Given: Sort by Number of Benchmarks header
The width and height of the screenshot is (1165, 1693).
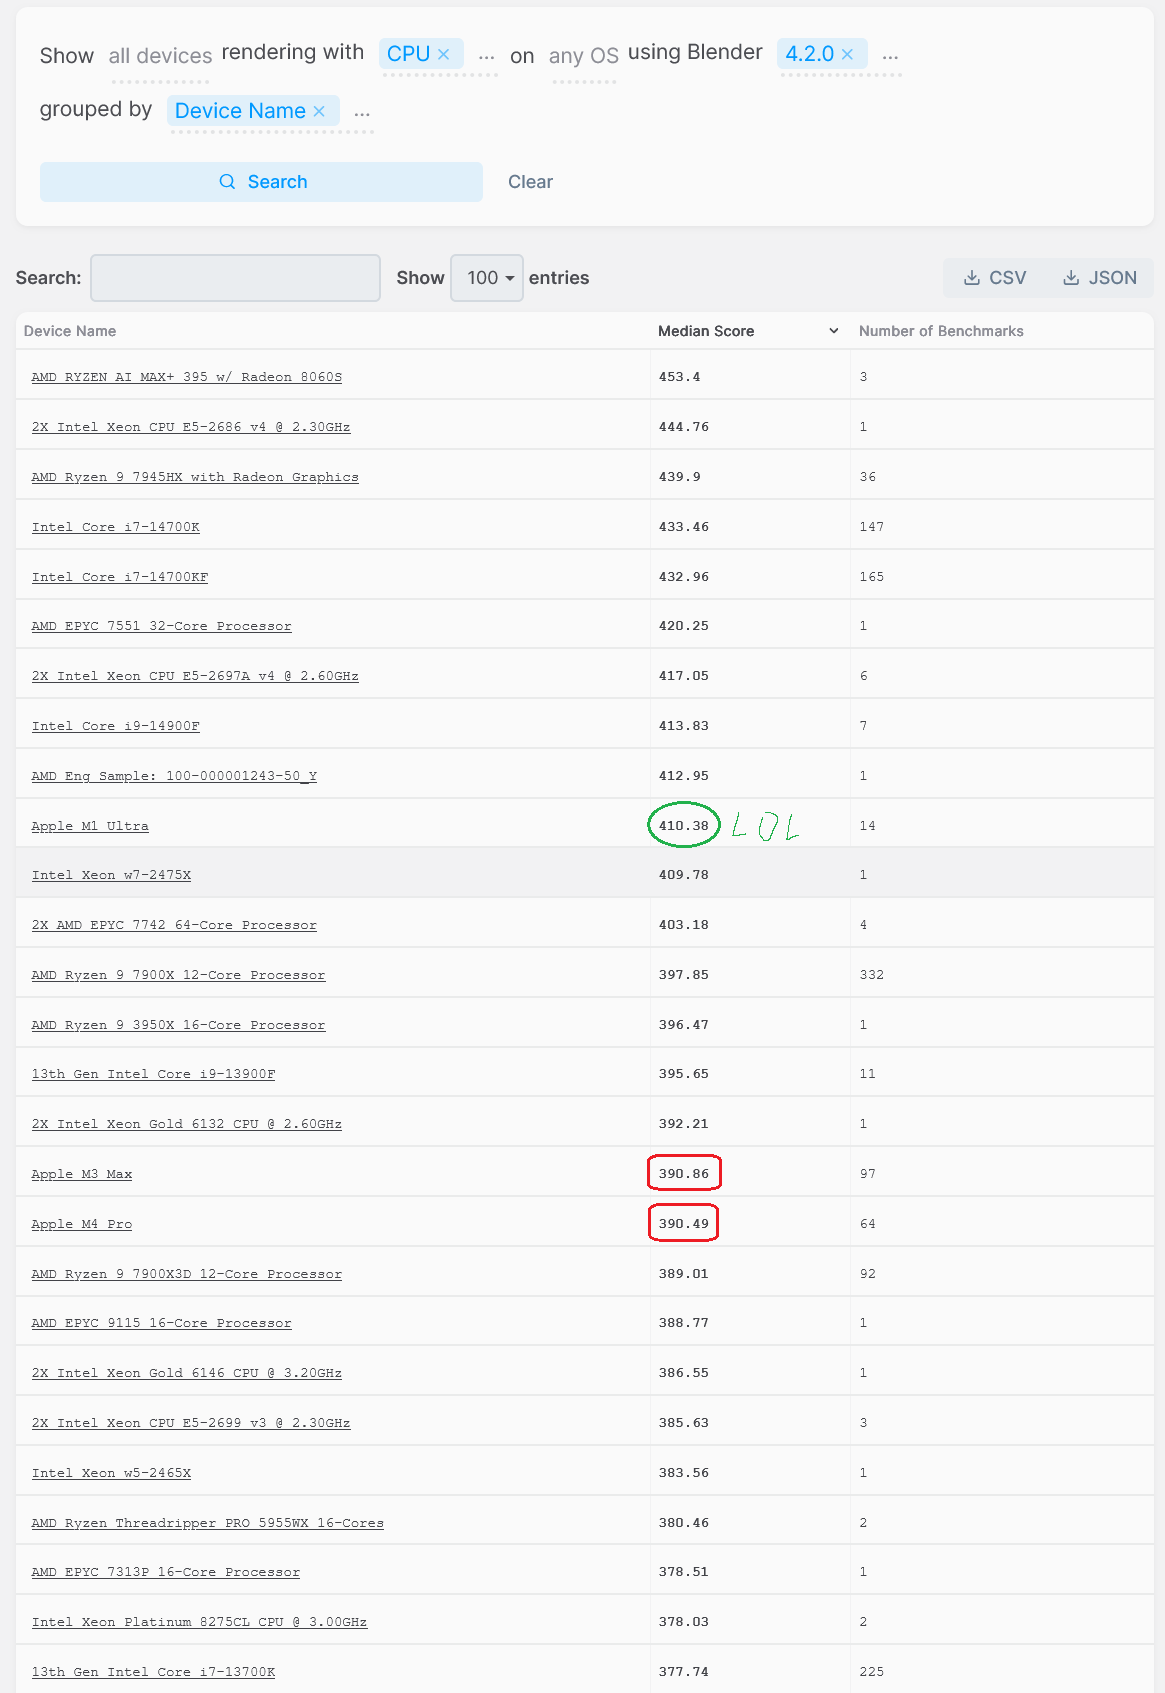Looking at the screenshot, I should [x=941, y=331].
